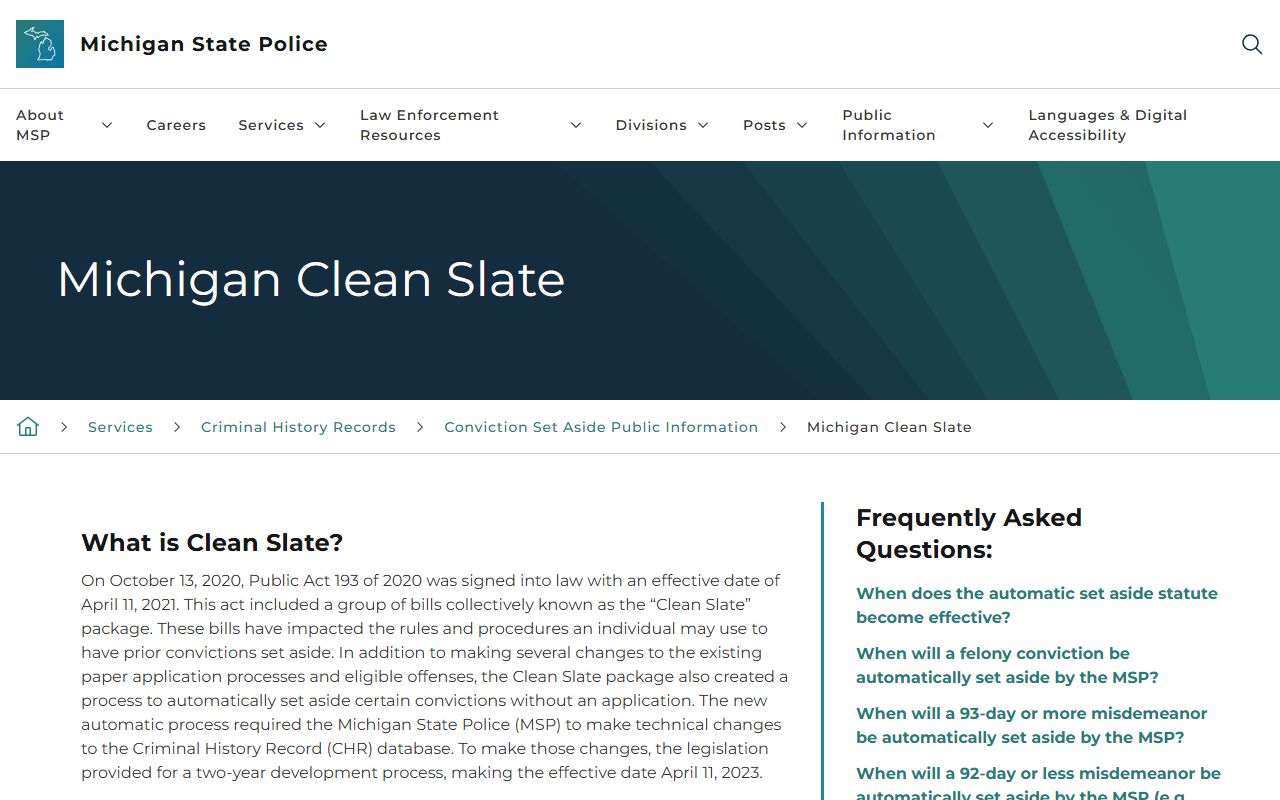Open the Posts navigation item
Viewport: 1280px width, 800px height.
pos(764,125)
